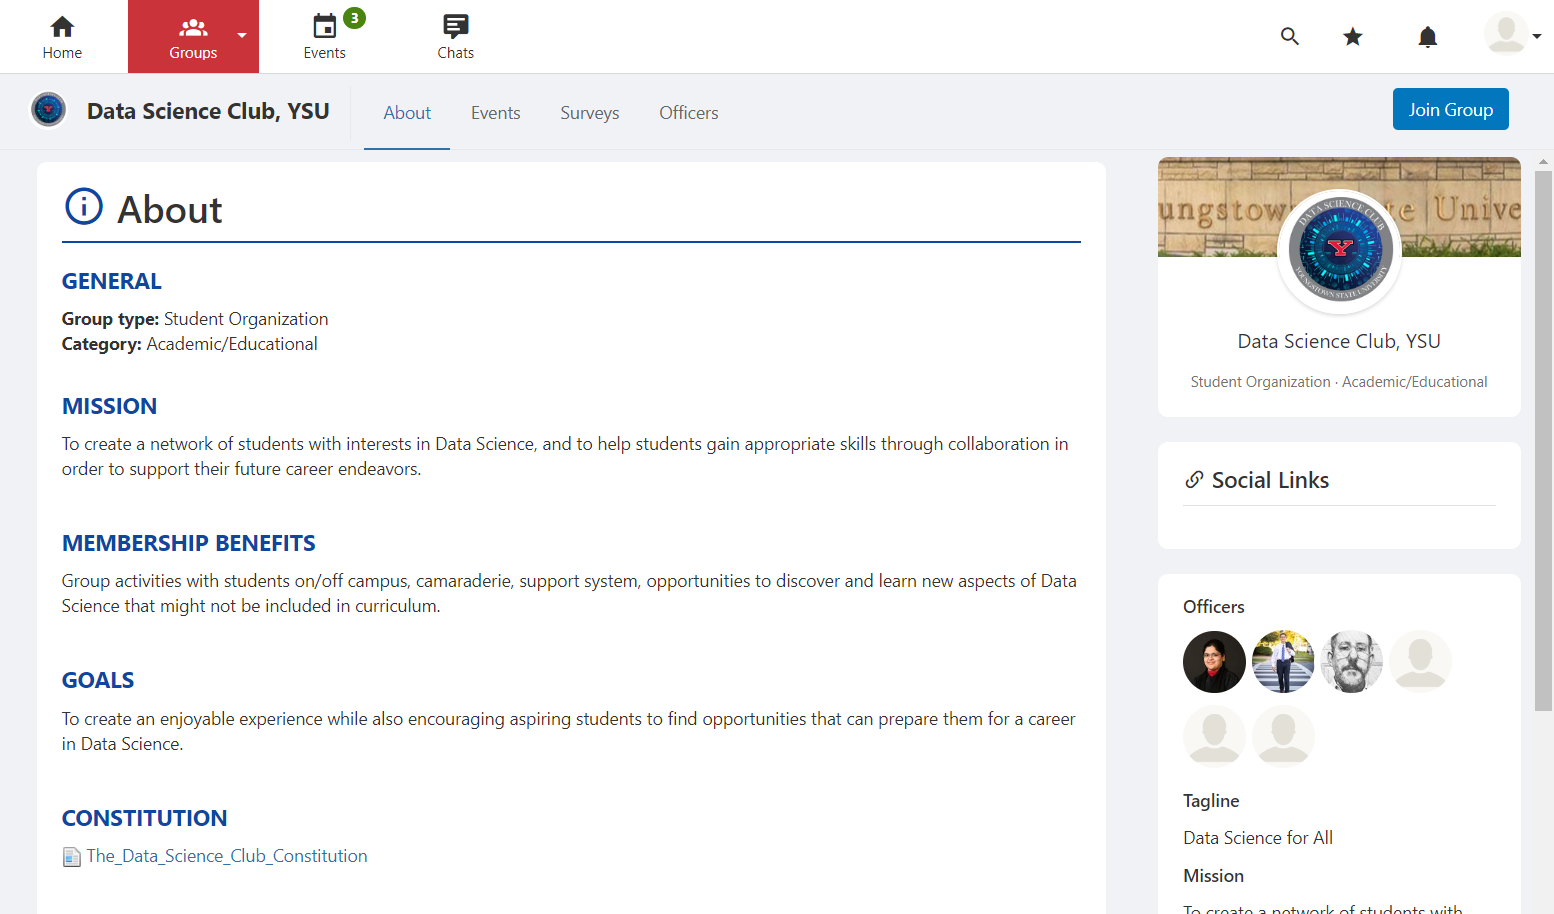
Task: Open favorites star icon
Action: (x=1353, y=37)
